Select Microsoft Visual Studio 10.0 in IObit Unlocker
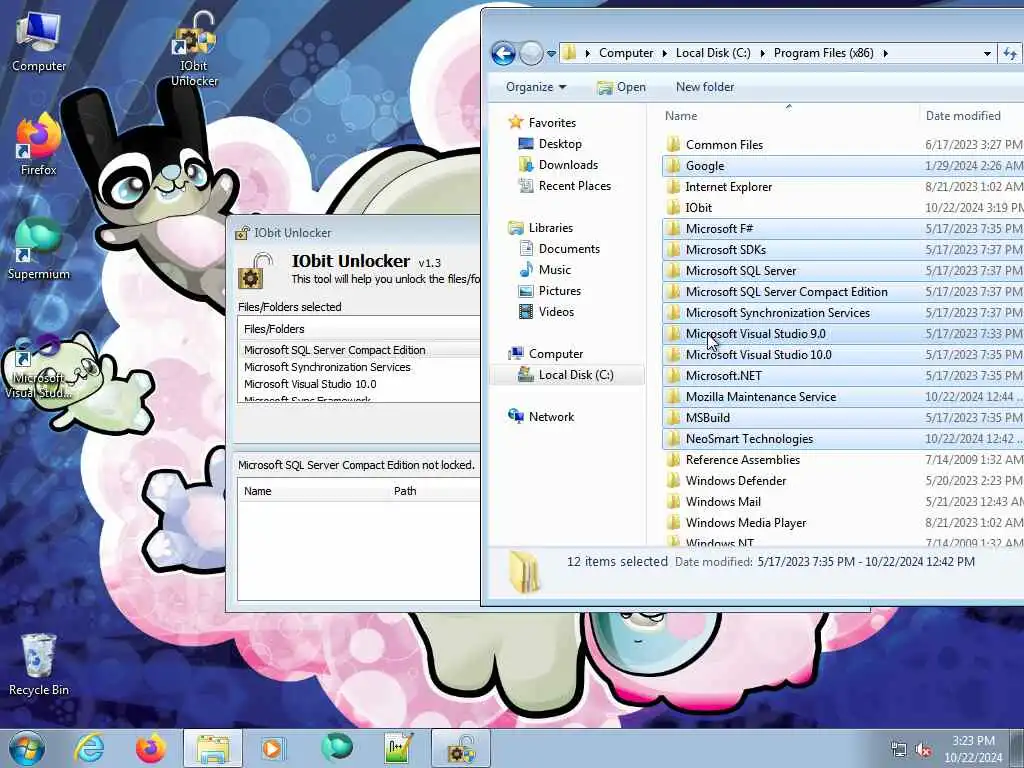 pos(359,384)
